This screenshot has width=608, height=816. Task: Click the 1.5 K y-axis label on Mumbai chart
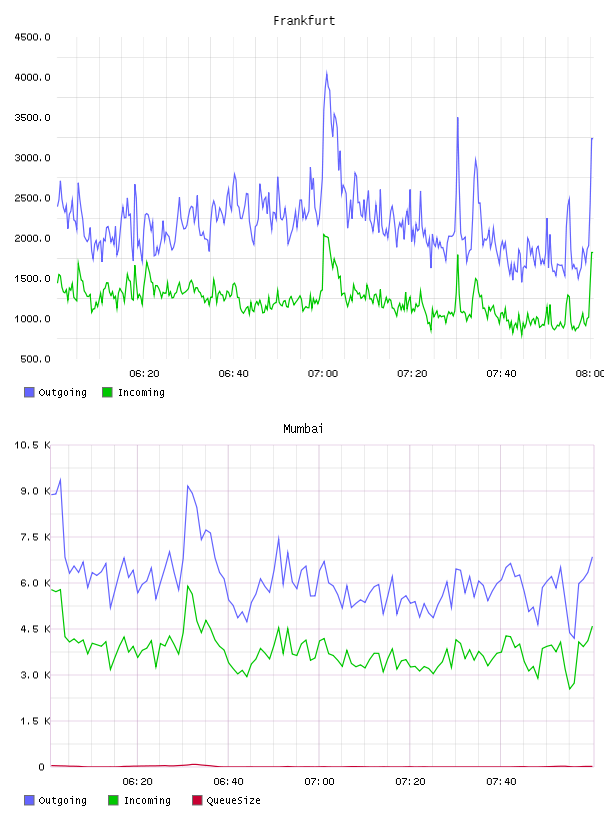coord(35,721)
